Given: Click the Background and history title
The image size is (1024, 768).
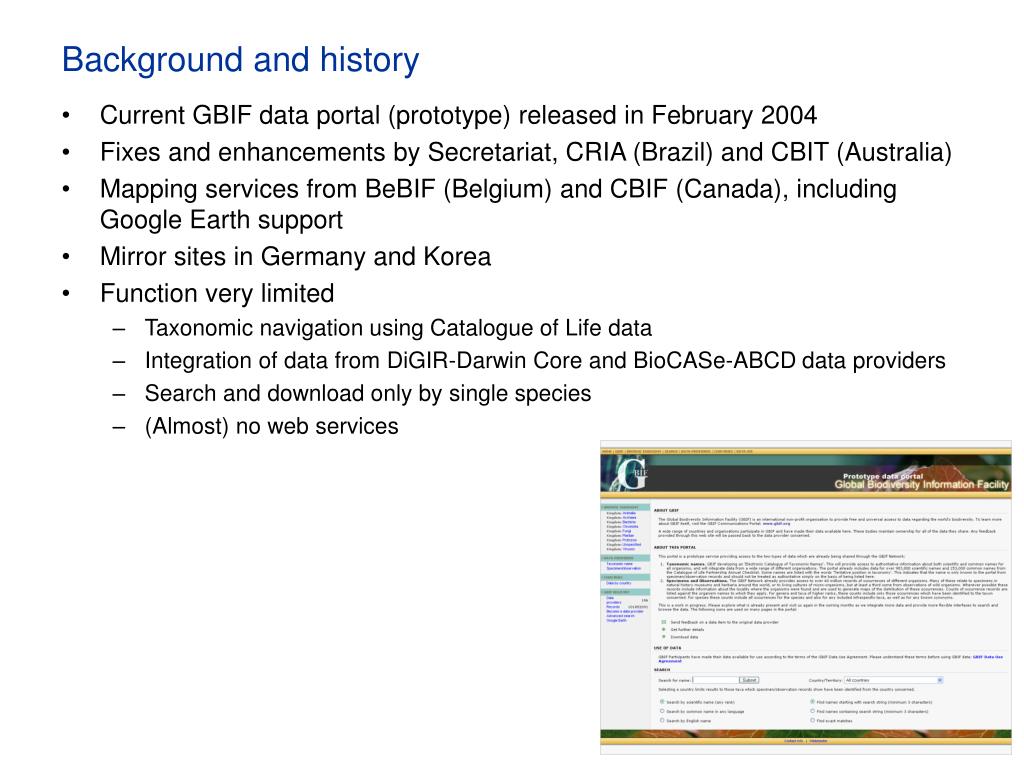Looking at the screenshot, I should pos(240,60).
